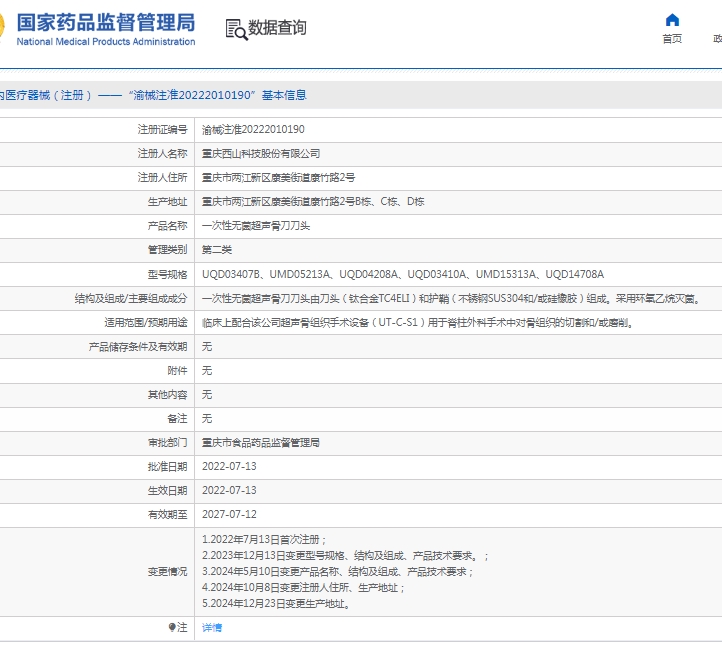Click the 产品储存条件及有效期 label

point(138,347)
